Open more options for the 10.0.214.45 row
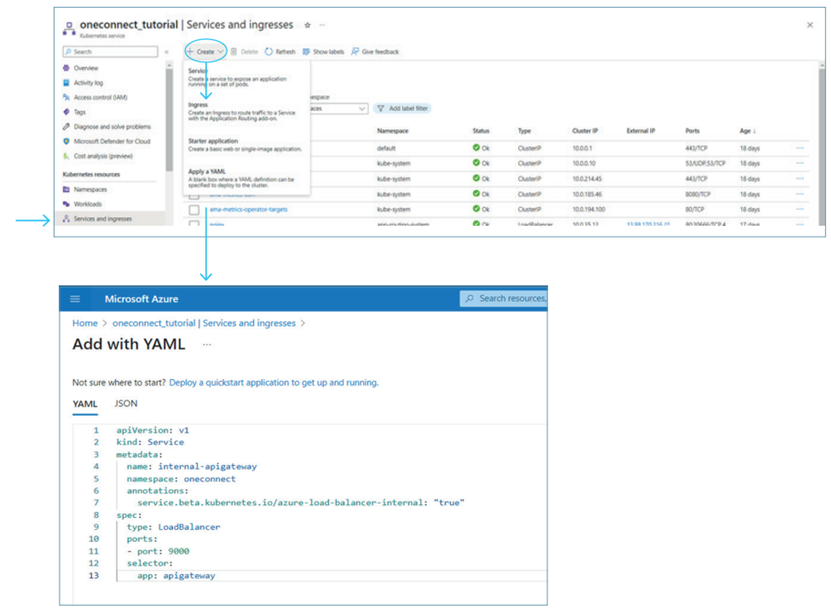Screen dimensions: 831x610 [800, 179]
